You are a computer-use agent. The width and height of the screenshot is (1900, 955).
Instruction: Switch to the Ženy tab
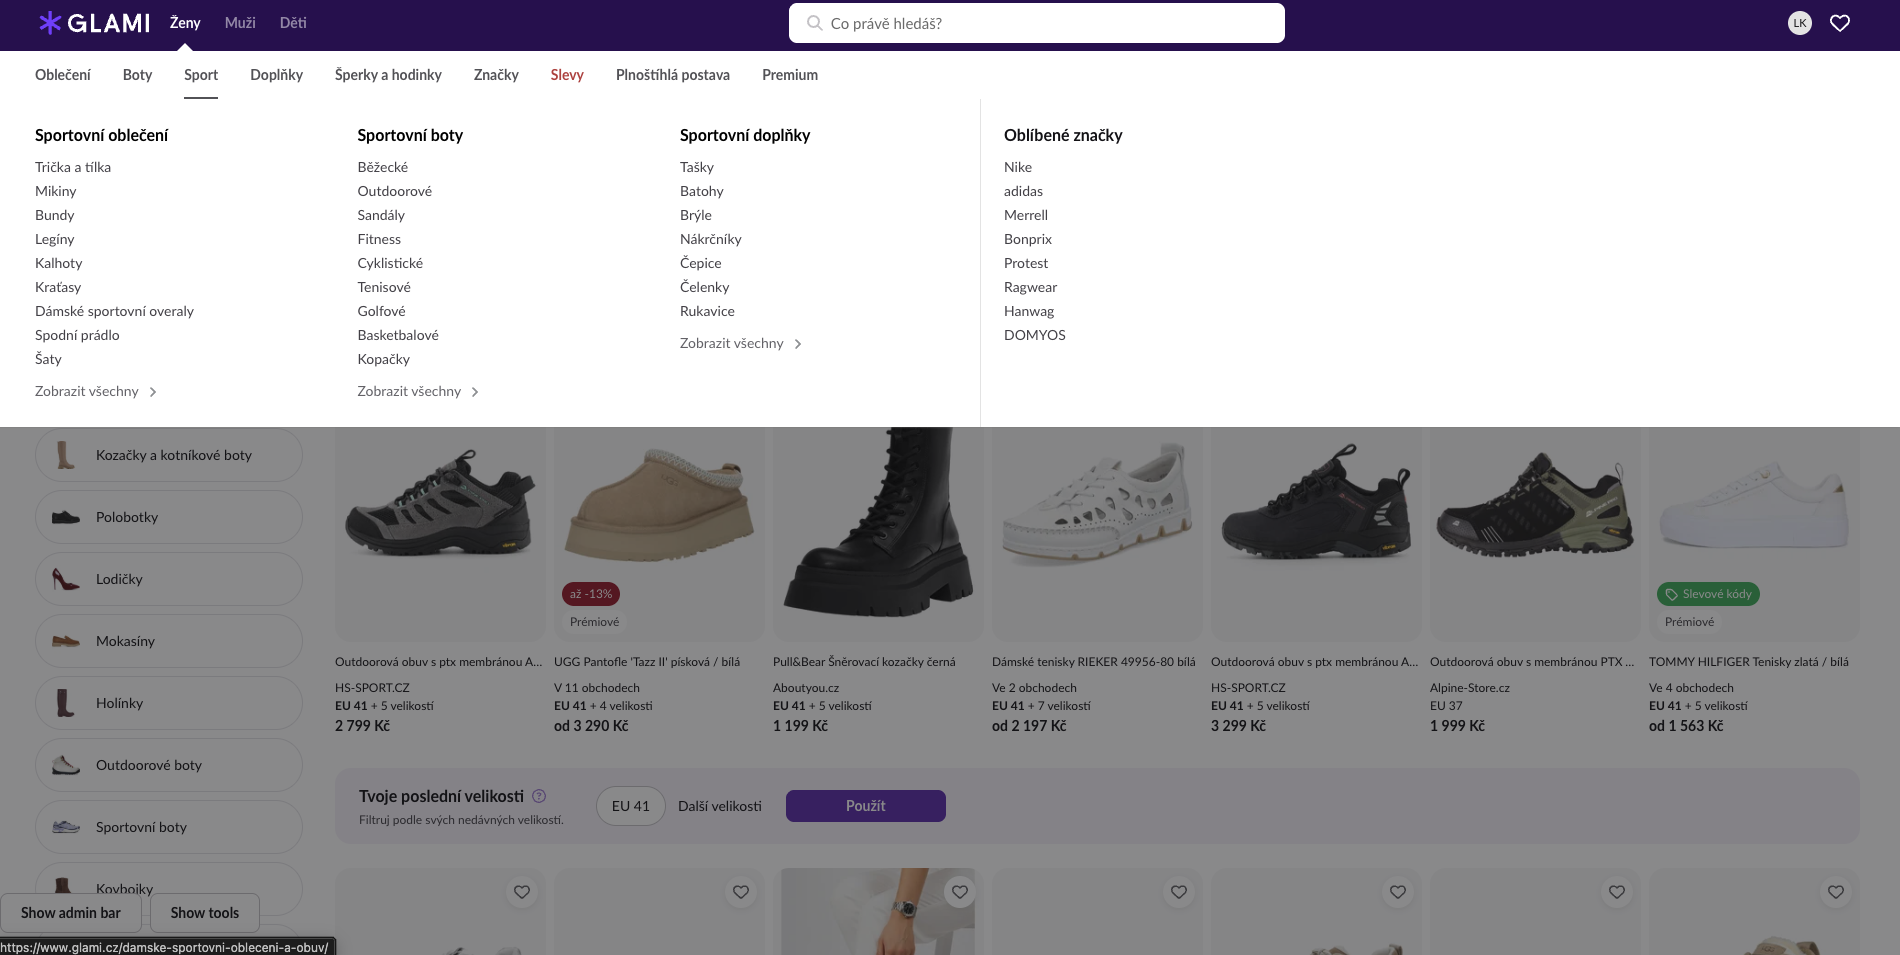point(185,23)
